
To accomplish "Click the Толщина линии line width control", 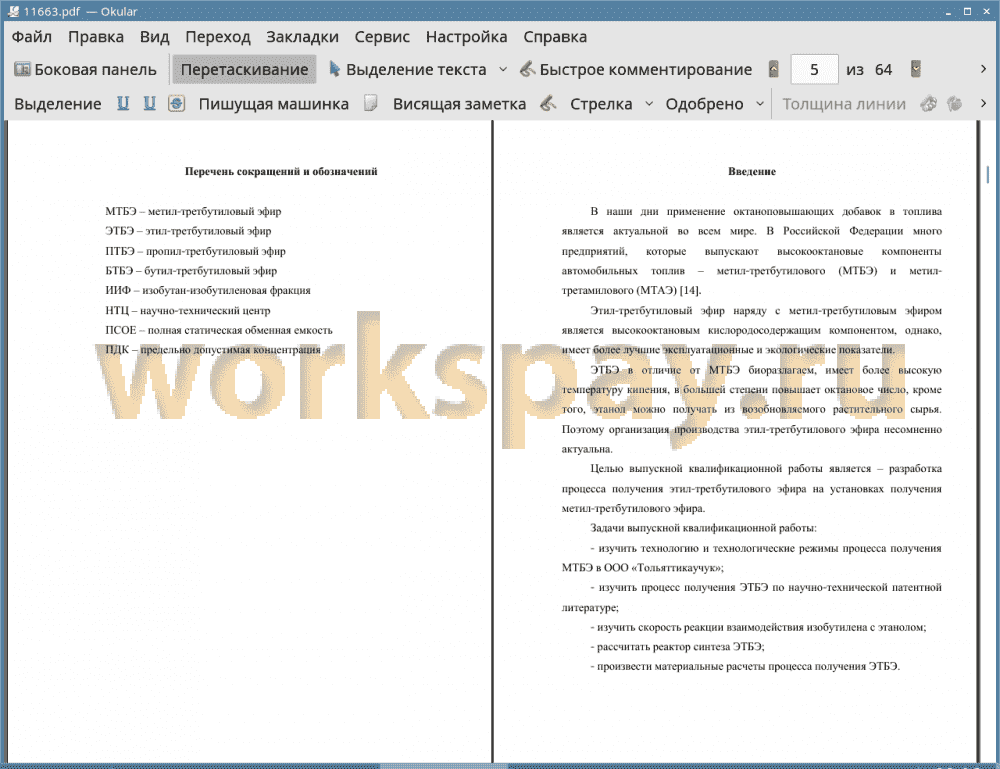I will coord(844,104).
